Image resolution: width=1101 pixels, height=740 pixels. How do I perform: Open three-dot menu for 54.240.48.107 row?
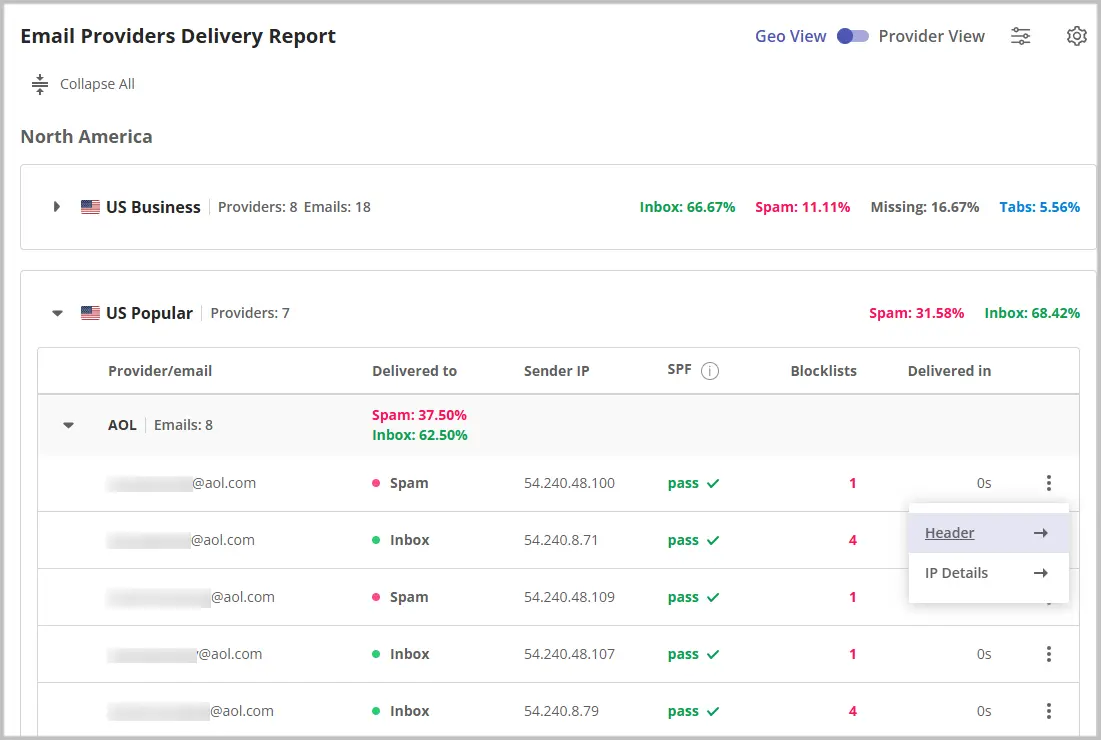click(x=1048, y=654)
